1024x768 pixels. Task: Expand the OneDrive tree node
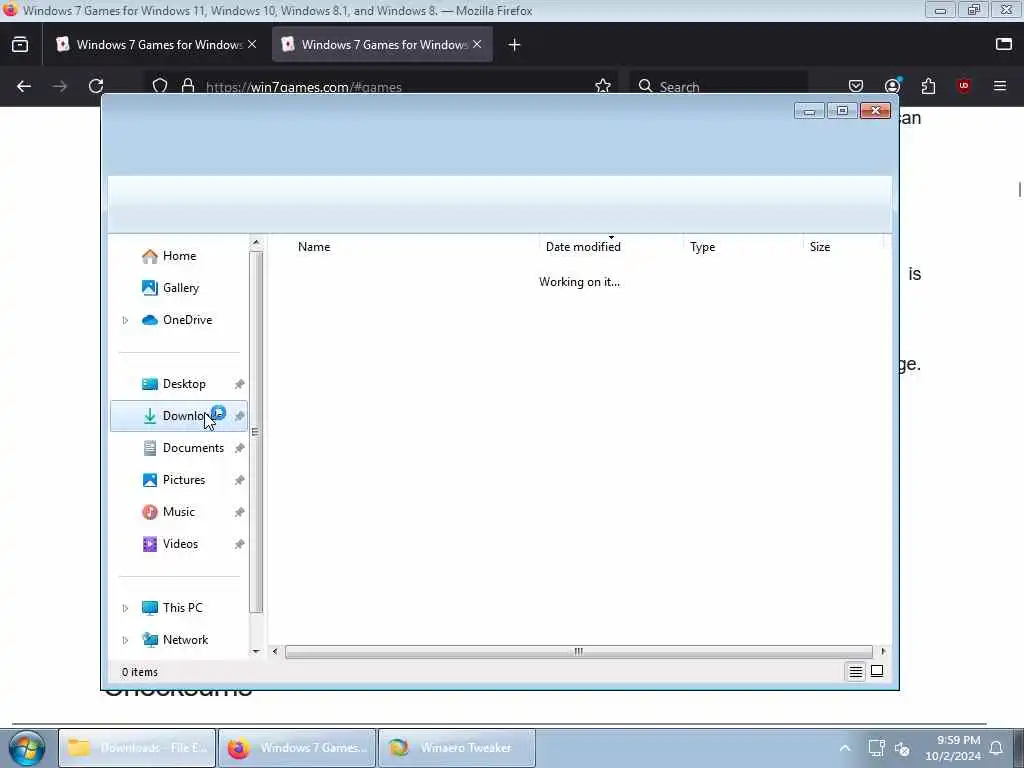pyautogui.click(x=125, y=320)
